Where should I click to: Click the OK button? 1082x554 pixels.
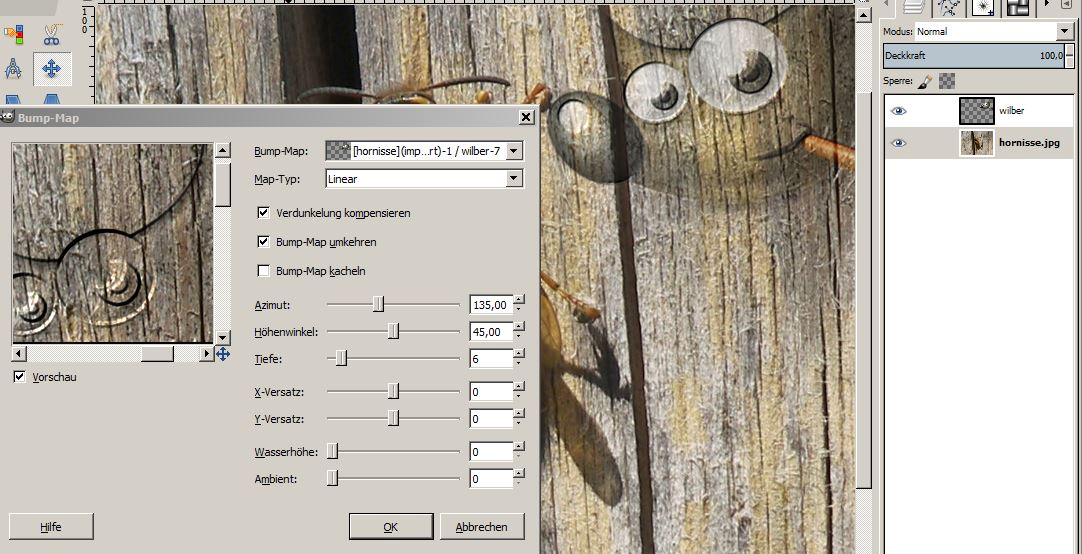(x=390, y=527)
